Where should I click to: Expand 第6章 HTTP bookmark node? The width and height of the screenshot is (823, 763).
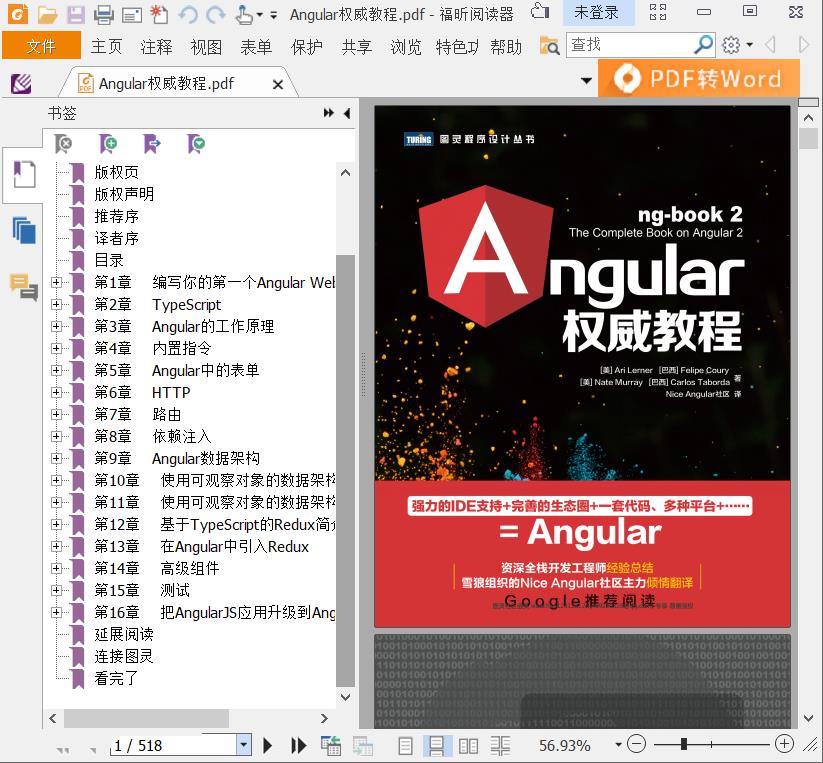56,393
